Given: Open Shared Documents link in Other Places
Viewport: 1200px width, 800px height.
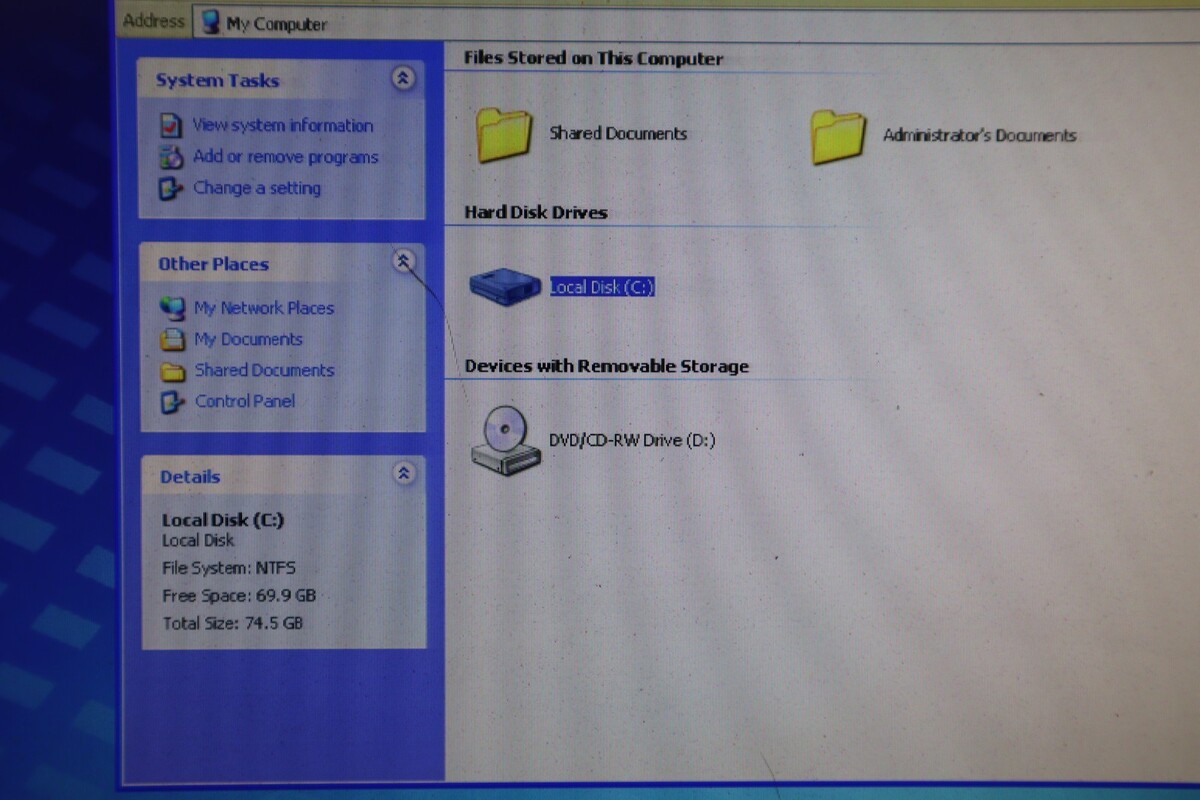Looking at the screenshot, I should tap(264, 371).
